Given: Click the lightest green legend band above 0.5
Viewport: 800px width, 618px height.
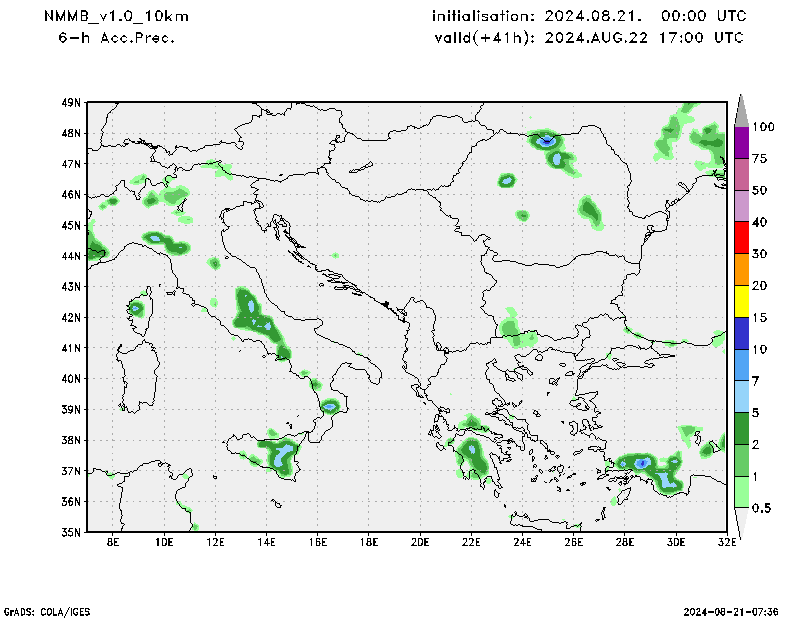Looking at the screenshot, I should (742, 492).
